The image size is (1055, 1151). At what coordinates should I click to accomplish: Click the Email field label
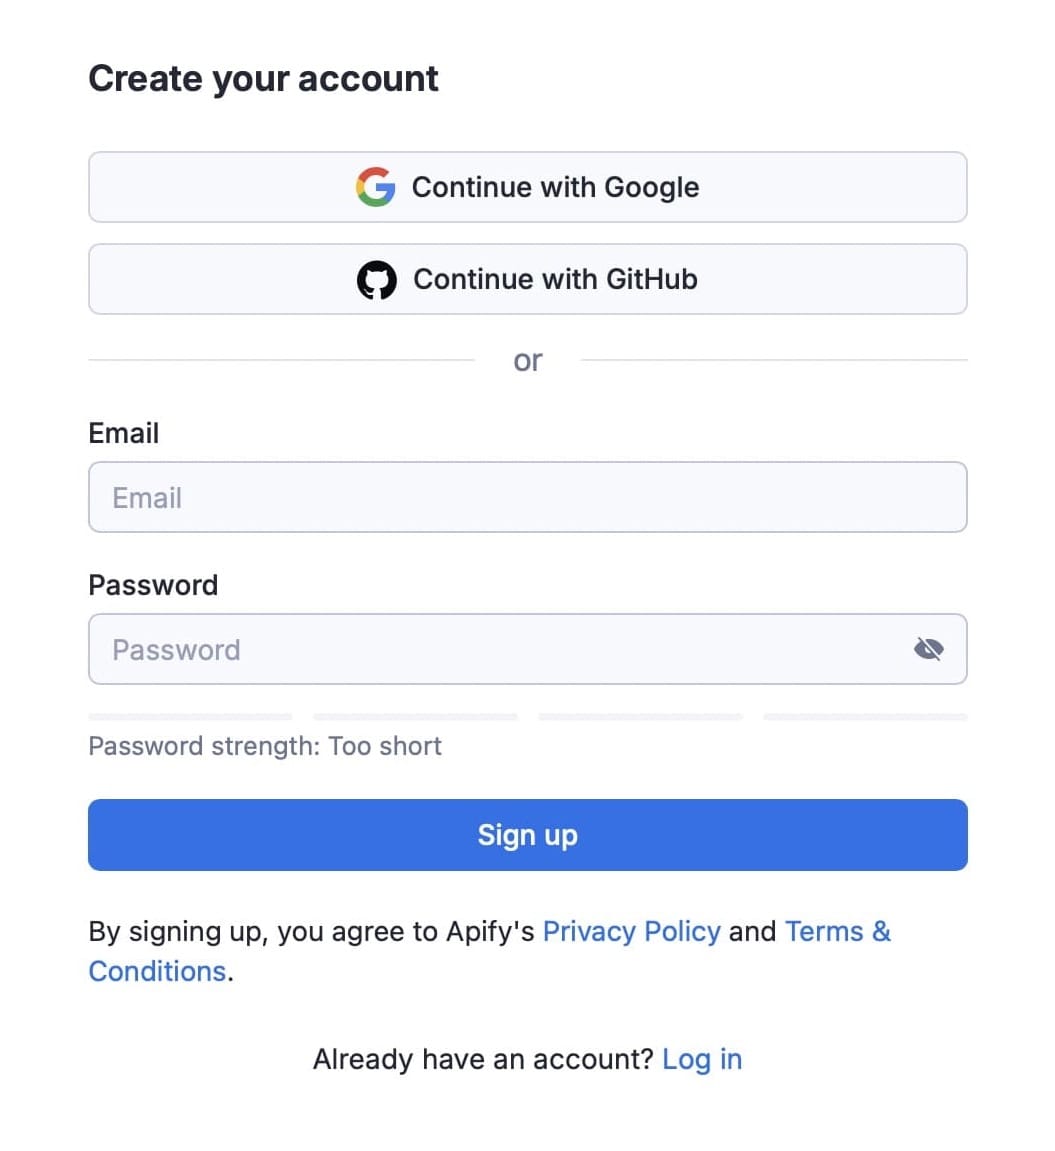point(123,432)
